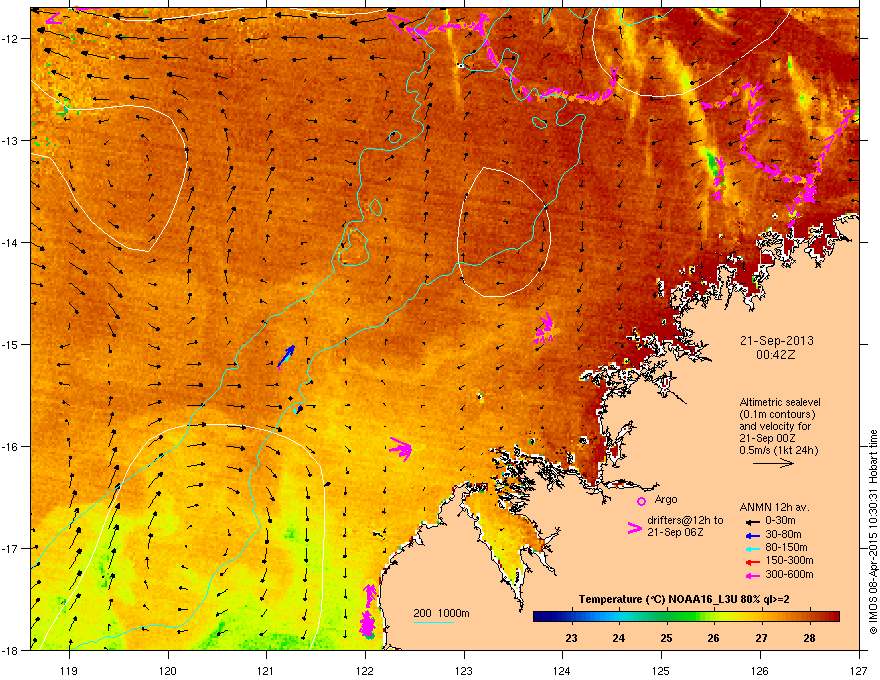Click the cyan 80-150m legend arrow
880x680 pixels.
[x=752, y=549]
